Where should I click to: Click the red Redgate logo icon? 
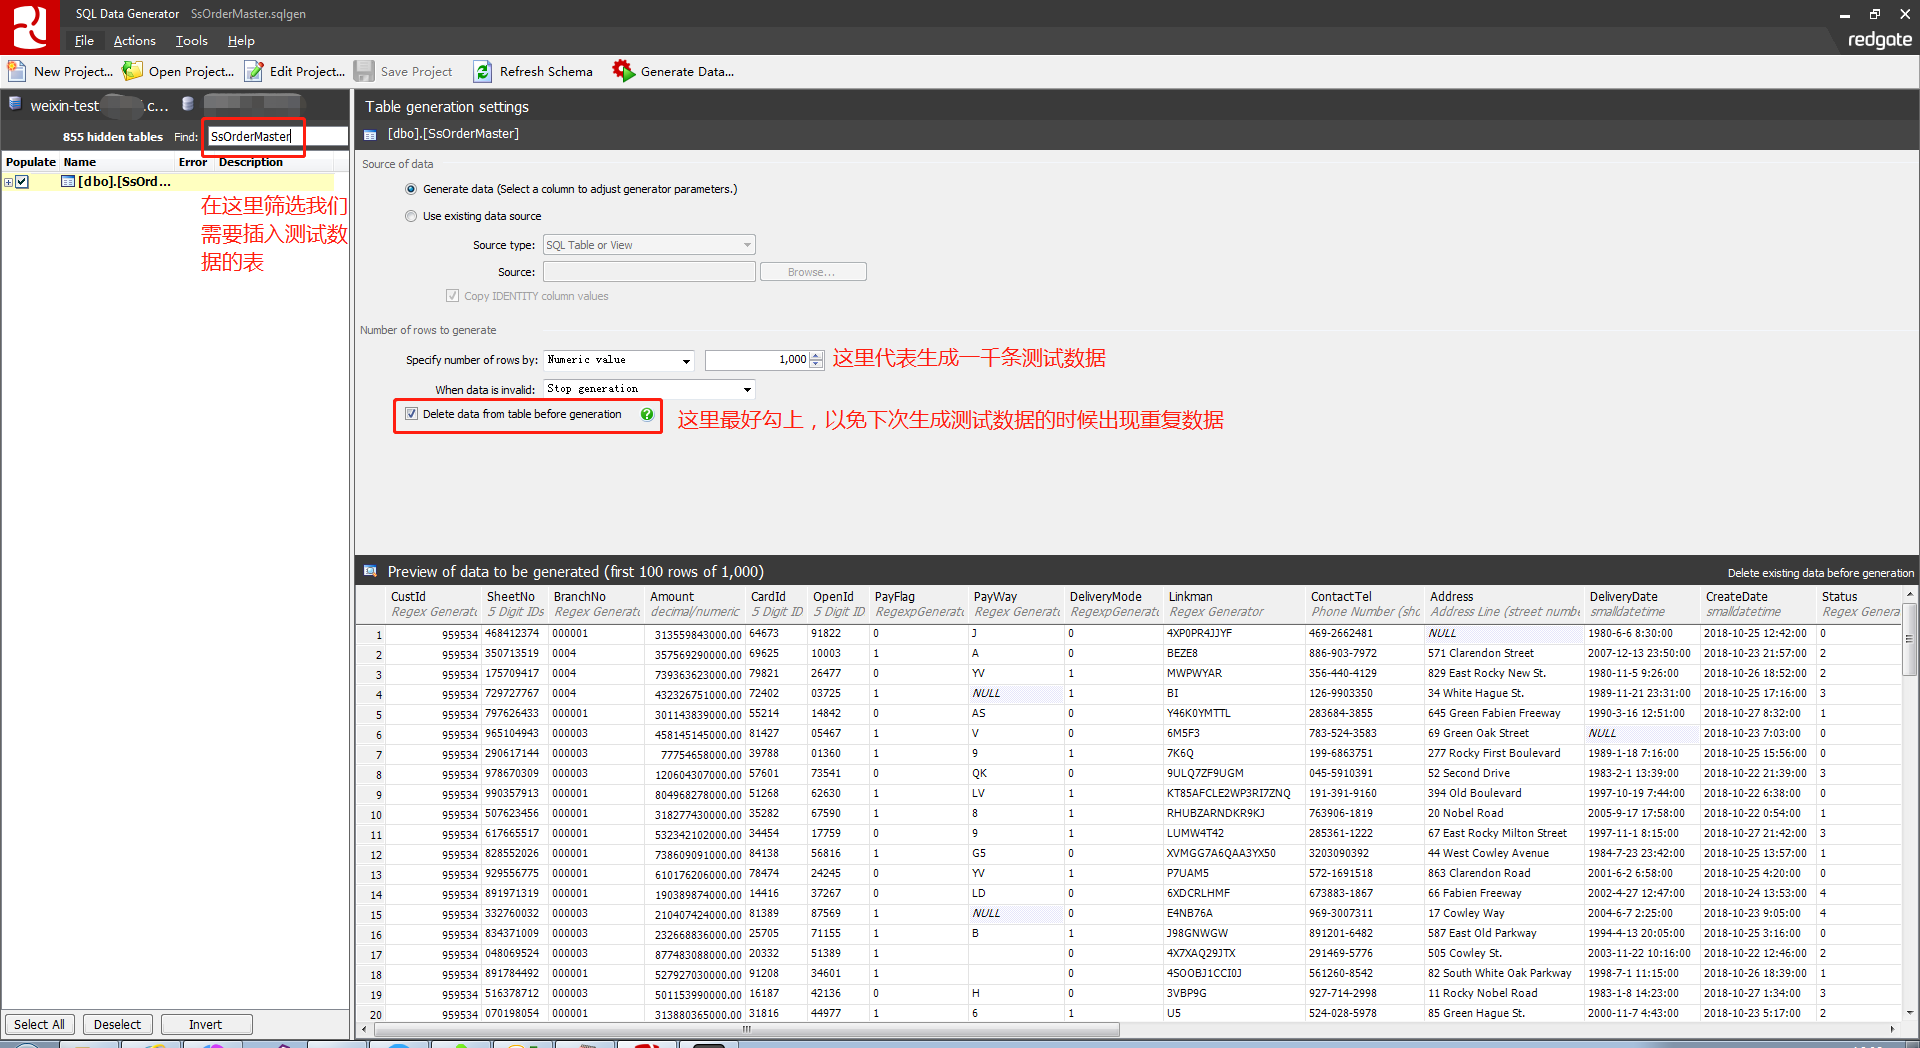[29, 26]
